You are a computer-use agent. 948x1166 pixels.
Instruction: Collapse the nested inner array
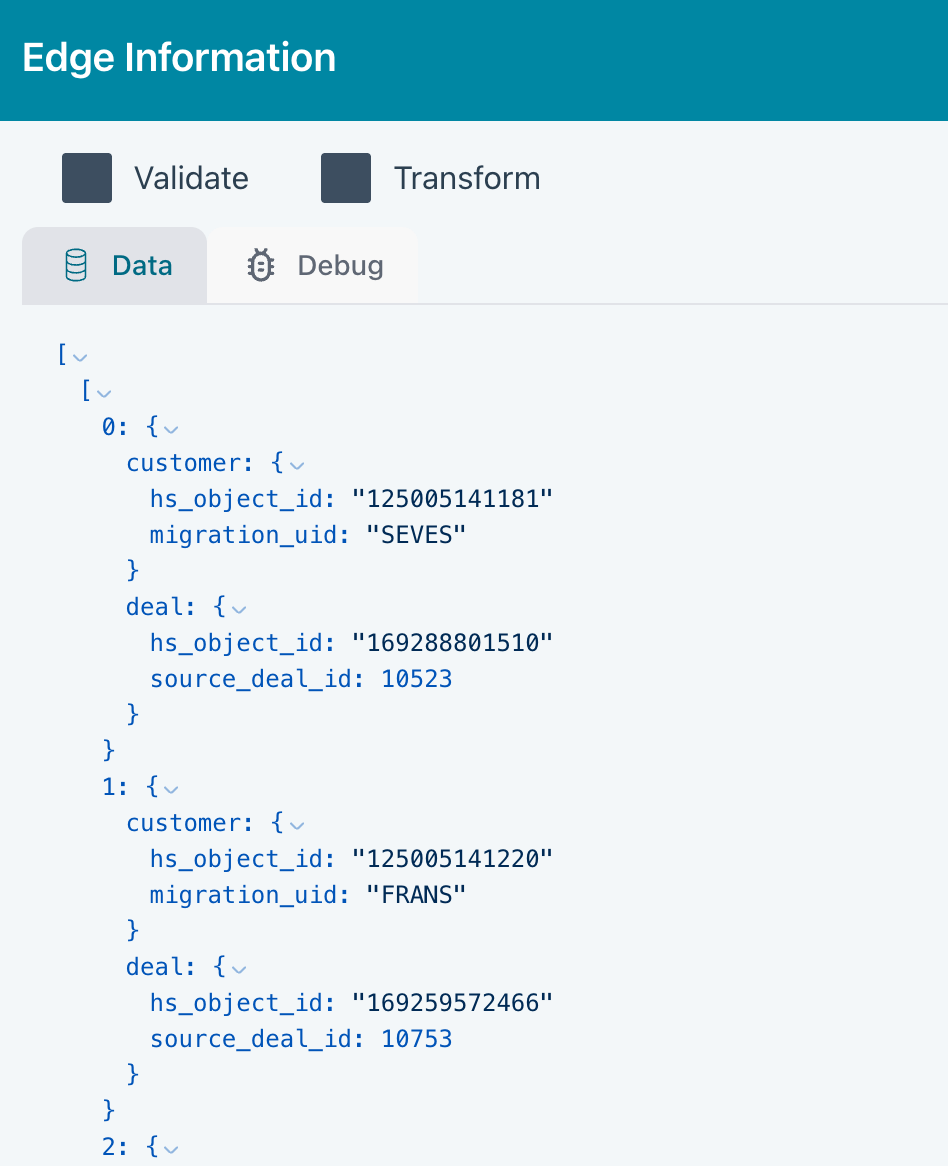coord(103,392)
